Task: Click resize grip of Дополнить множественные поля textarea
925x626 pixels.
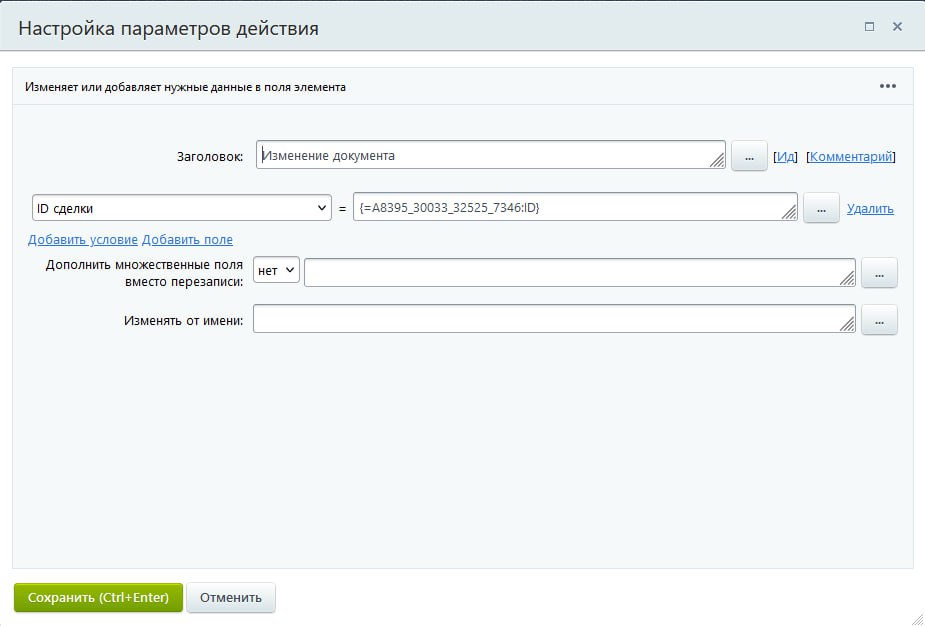Action: [847, 278]
